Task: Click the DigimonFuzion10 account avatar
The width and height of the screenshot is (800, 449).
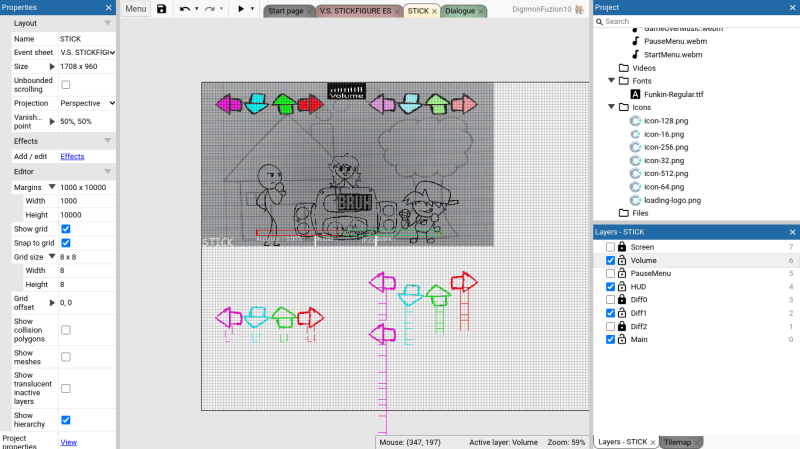Action: [x=579, y=9]
